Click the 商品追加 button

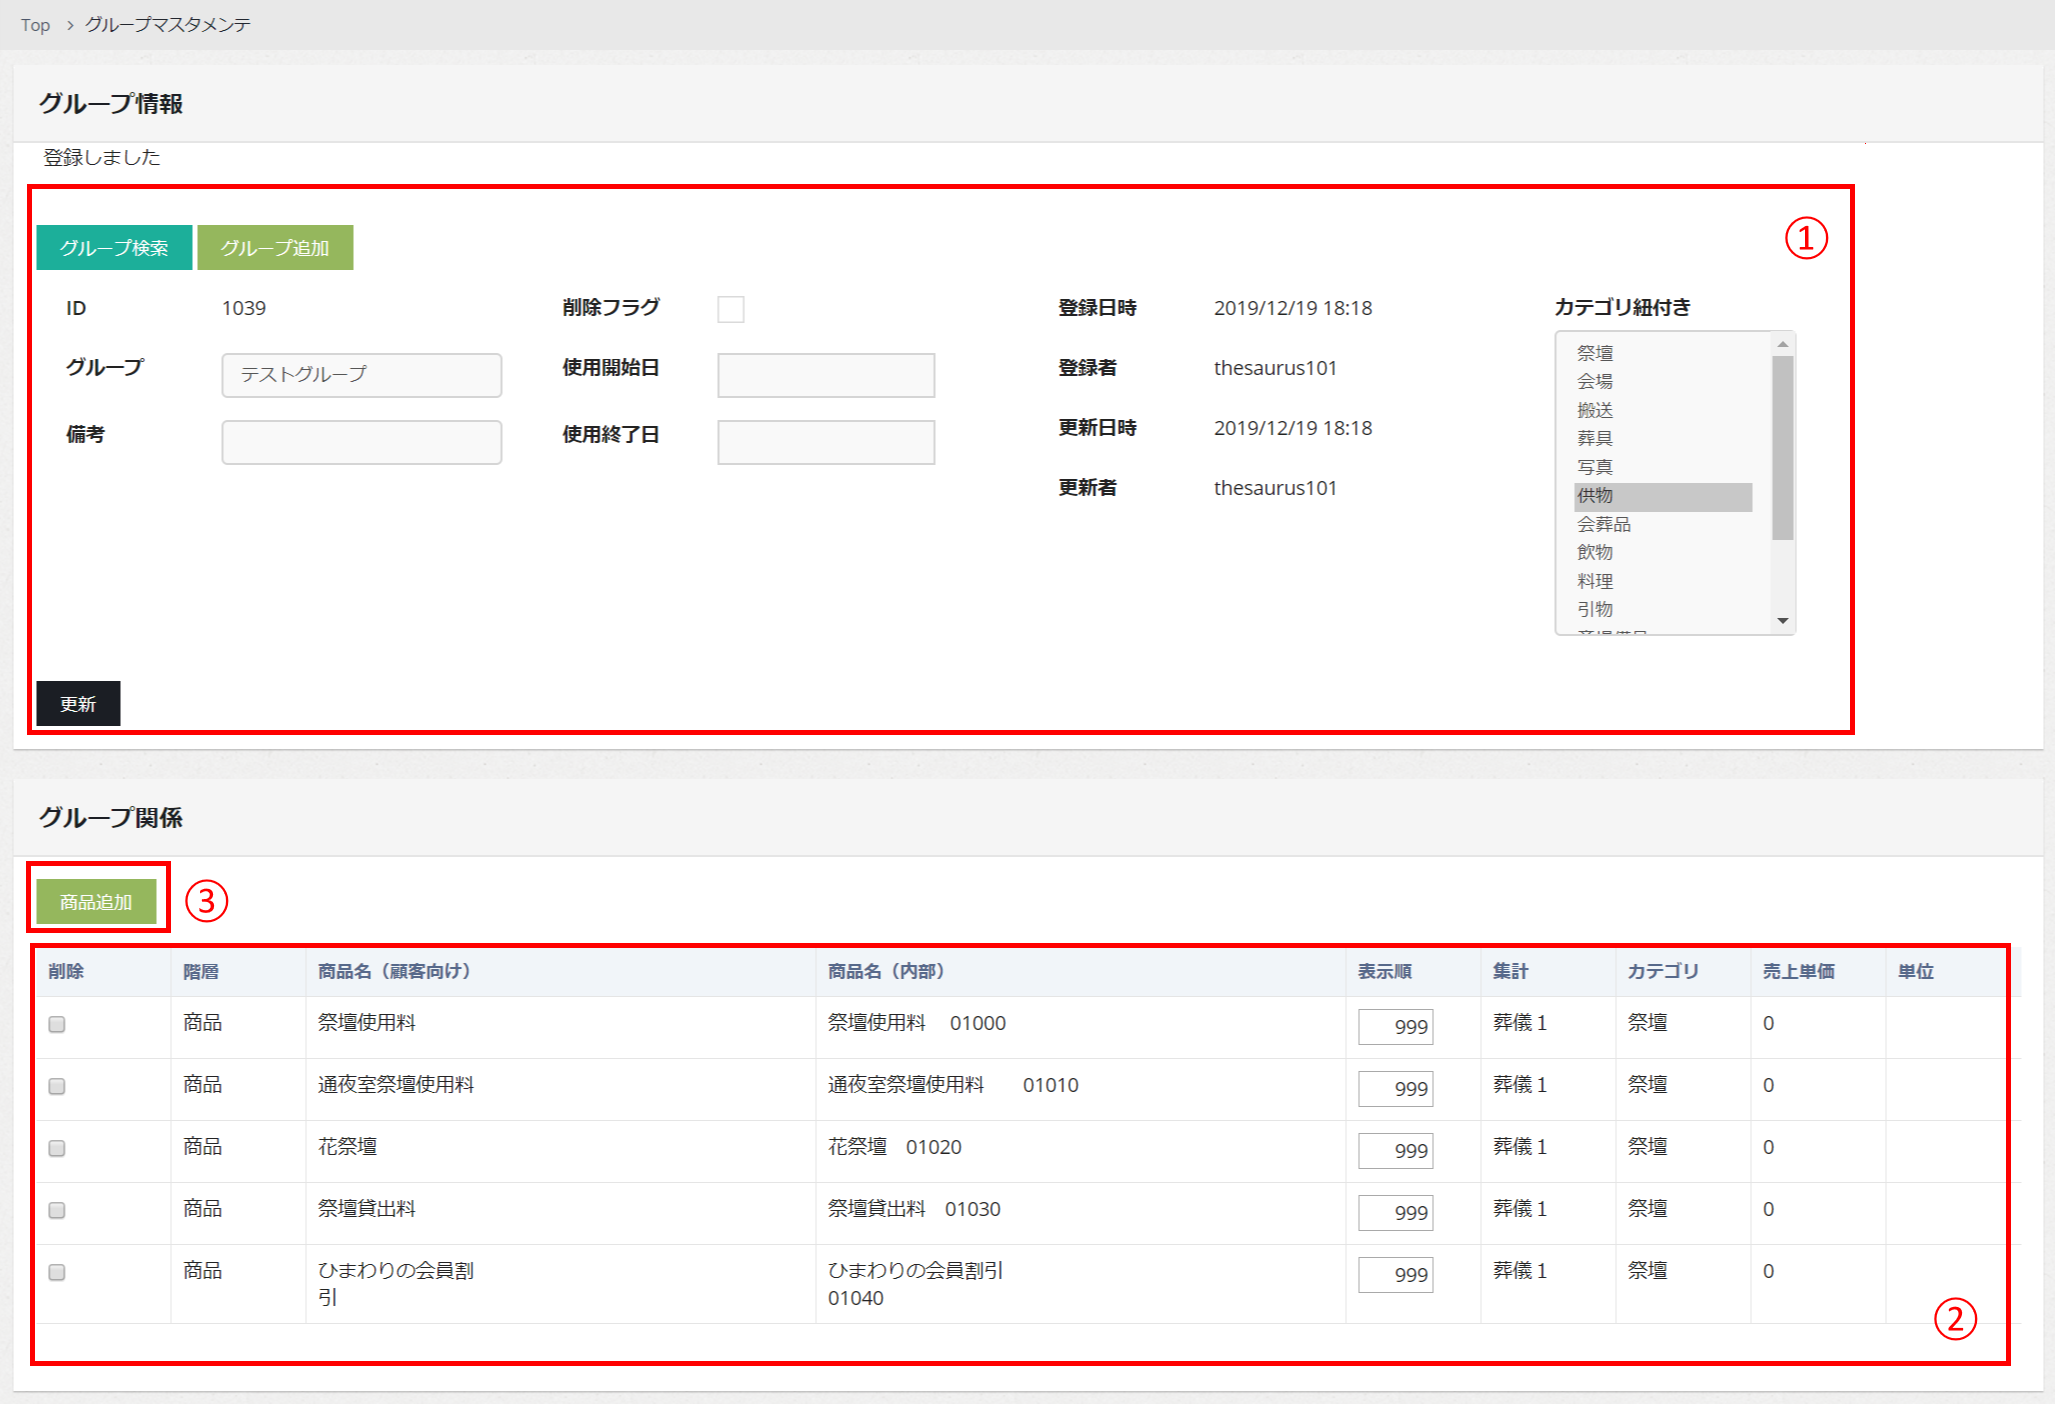pos(96,902)
